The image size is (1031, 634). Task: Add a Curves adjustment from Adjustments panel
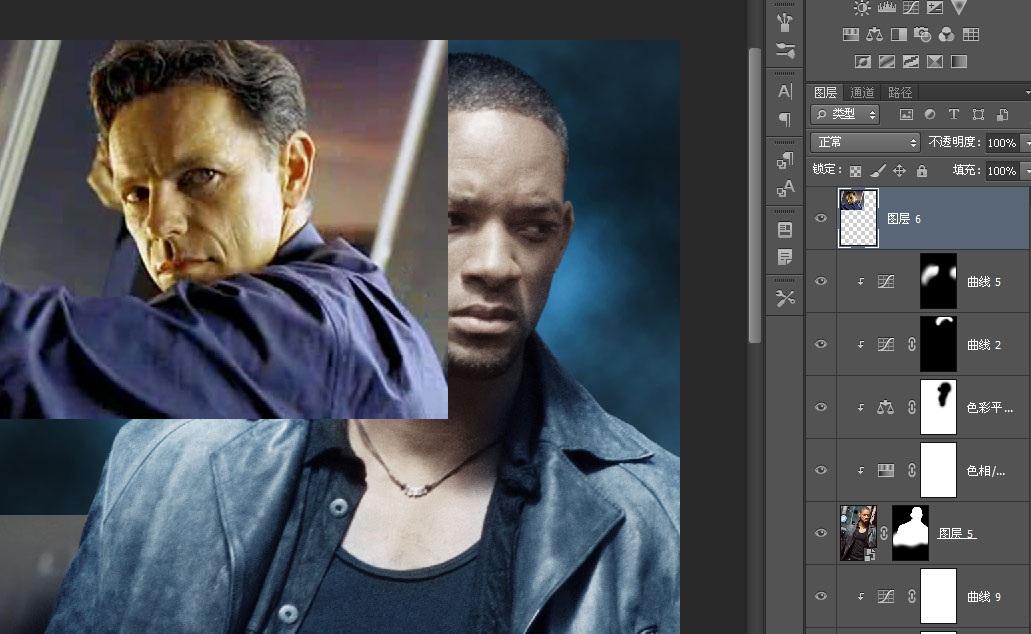(911, 8)
